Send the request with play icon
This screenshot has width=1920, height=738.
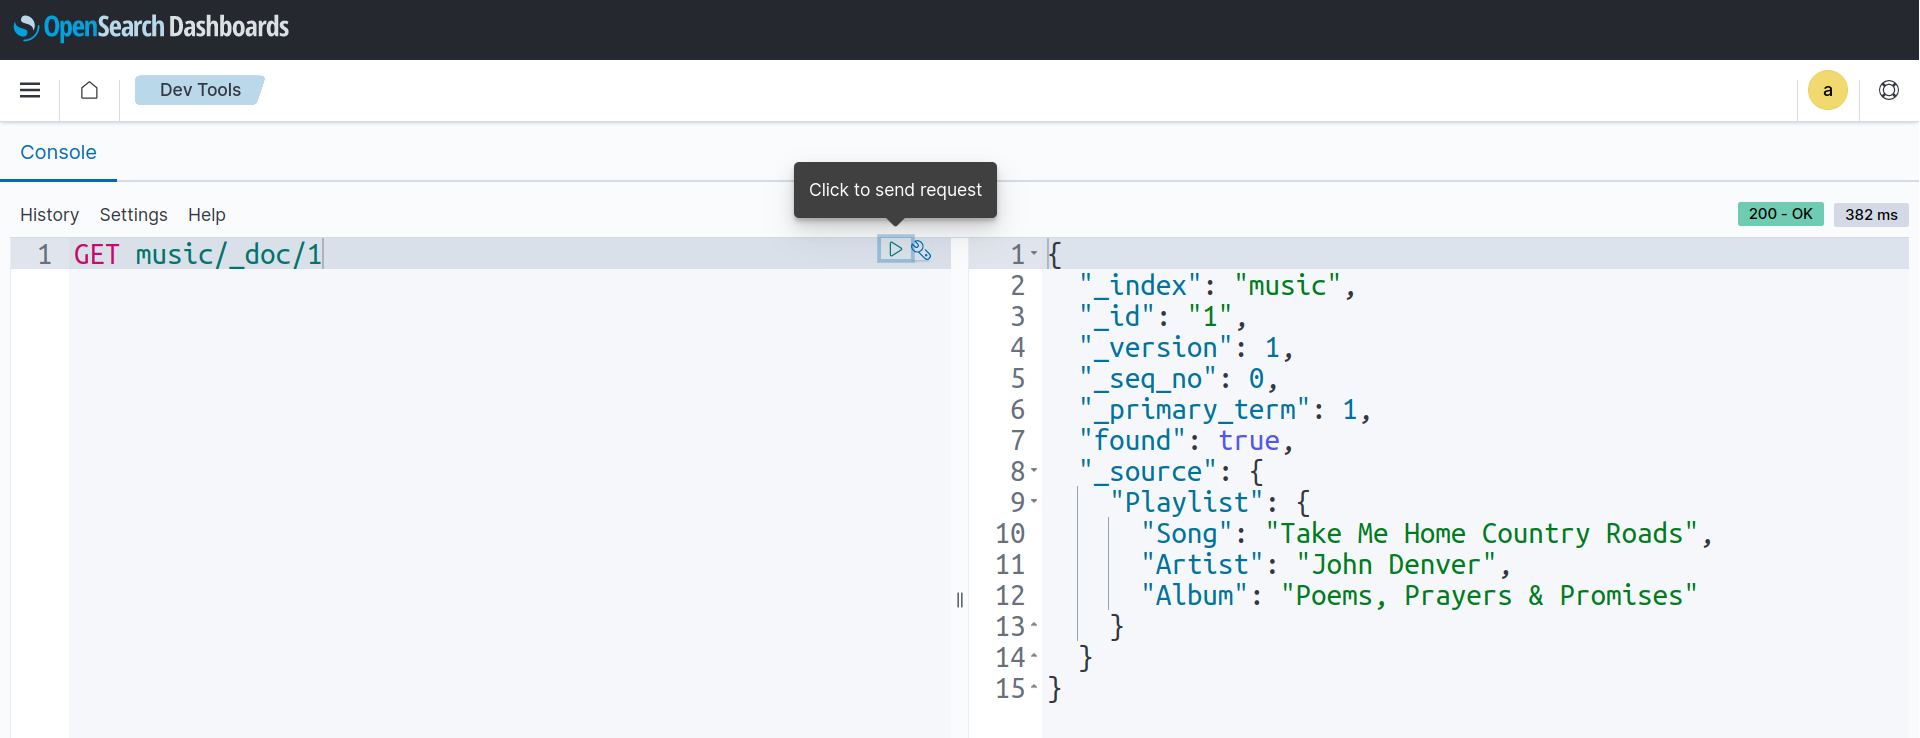(895, 249)
